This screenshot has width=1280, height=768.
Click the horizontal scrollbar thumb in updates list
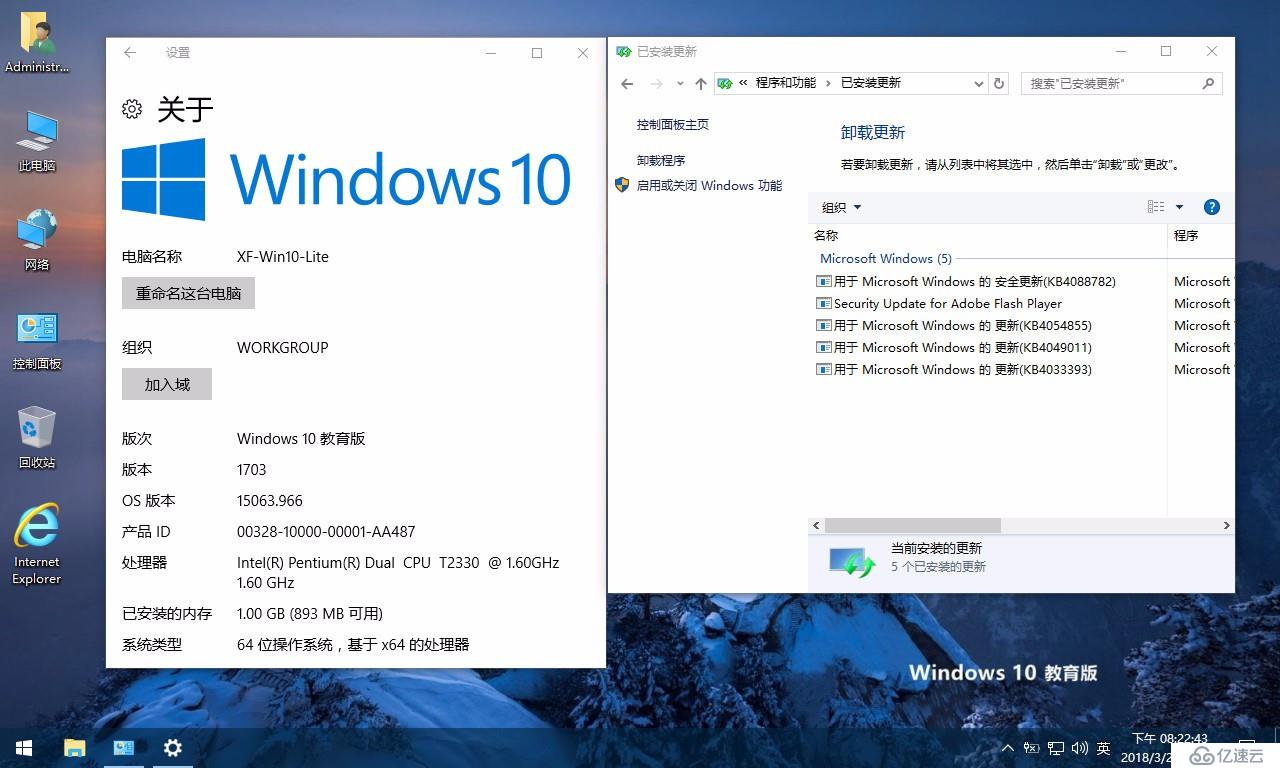tap(913, 525)
